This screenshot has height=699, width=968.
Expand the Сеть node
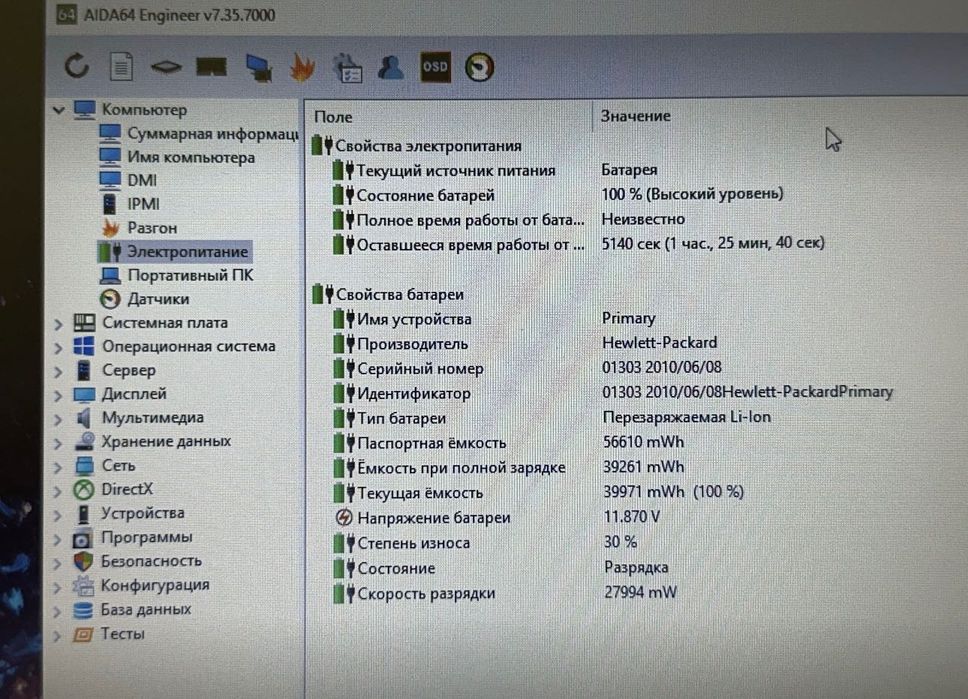click(x=58, y=466)
